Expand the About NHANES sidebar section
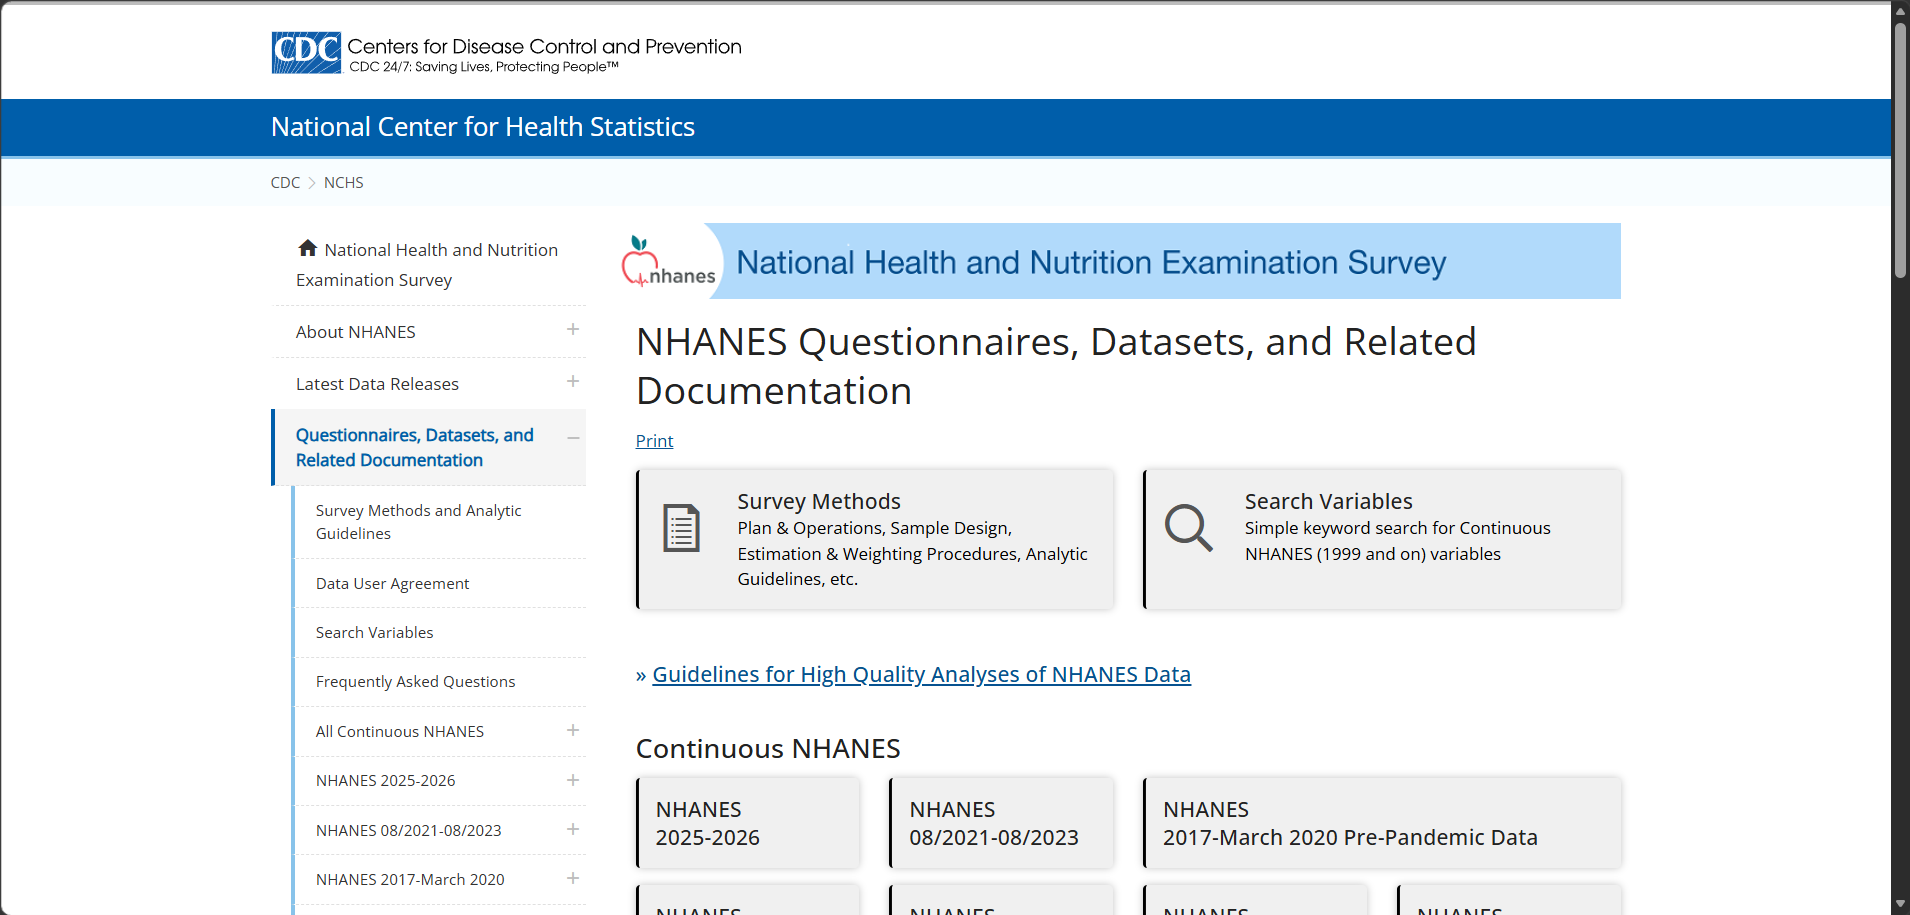The width and height of the screenshot is (1910, 915). [x=573, y=330]
